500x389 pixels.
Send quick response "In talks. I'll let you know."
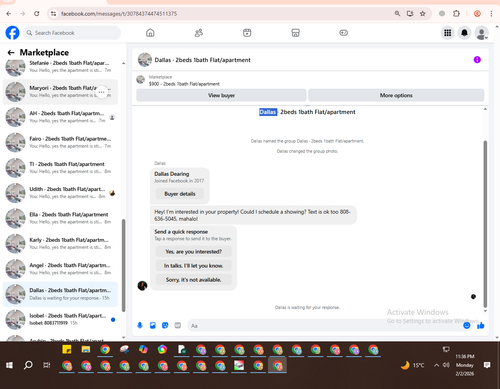coord(194,266)
